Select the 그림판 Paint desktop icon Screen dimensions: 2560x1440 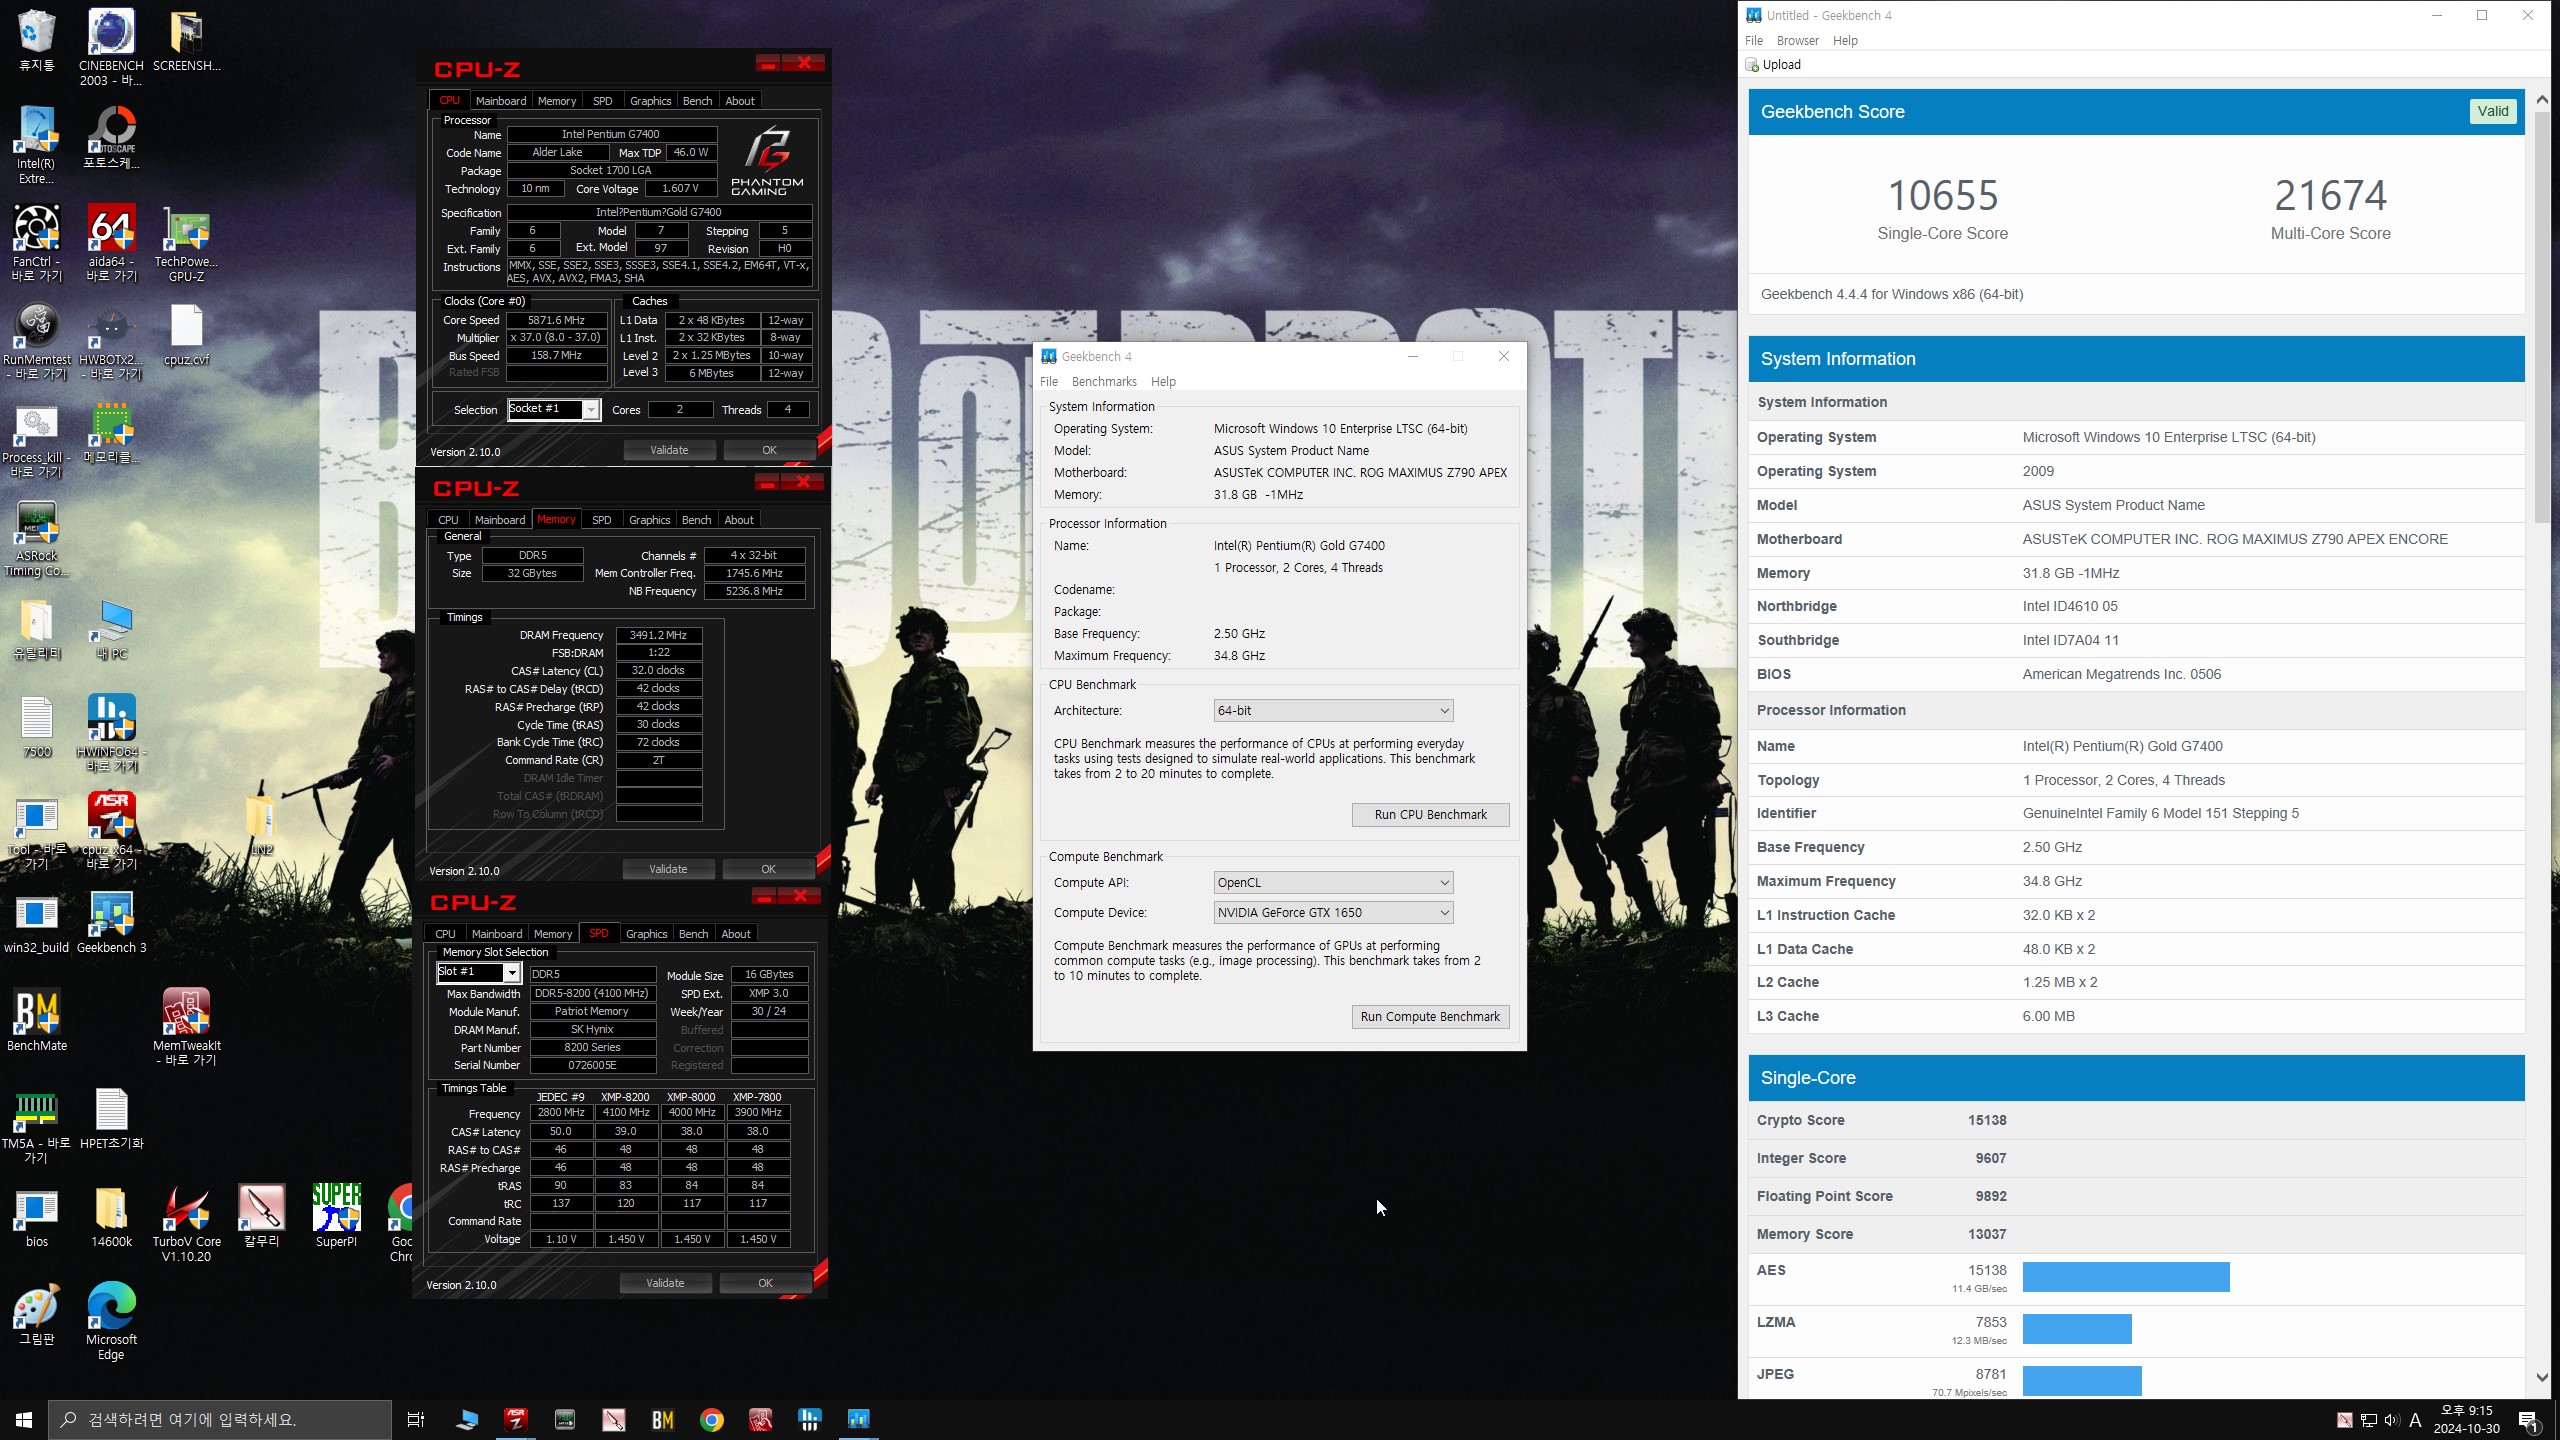36,1314
